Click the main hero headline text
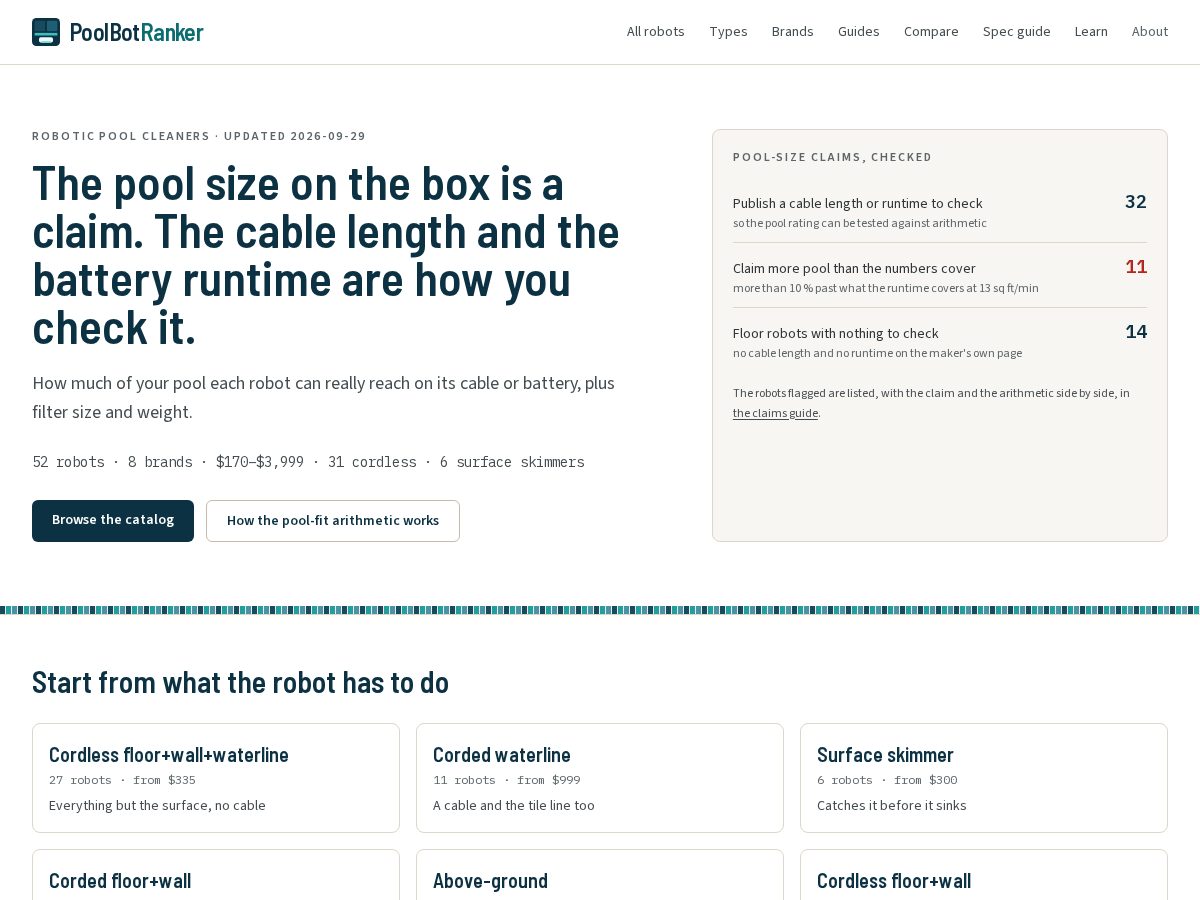The image size is (1200, 900). pyautogui.click(x=326, y=256)
